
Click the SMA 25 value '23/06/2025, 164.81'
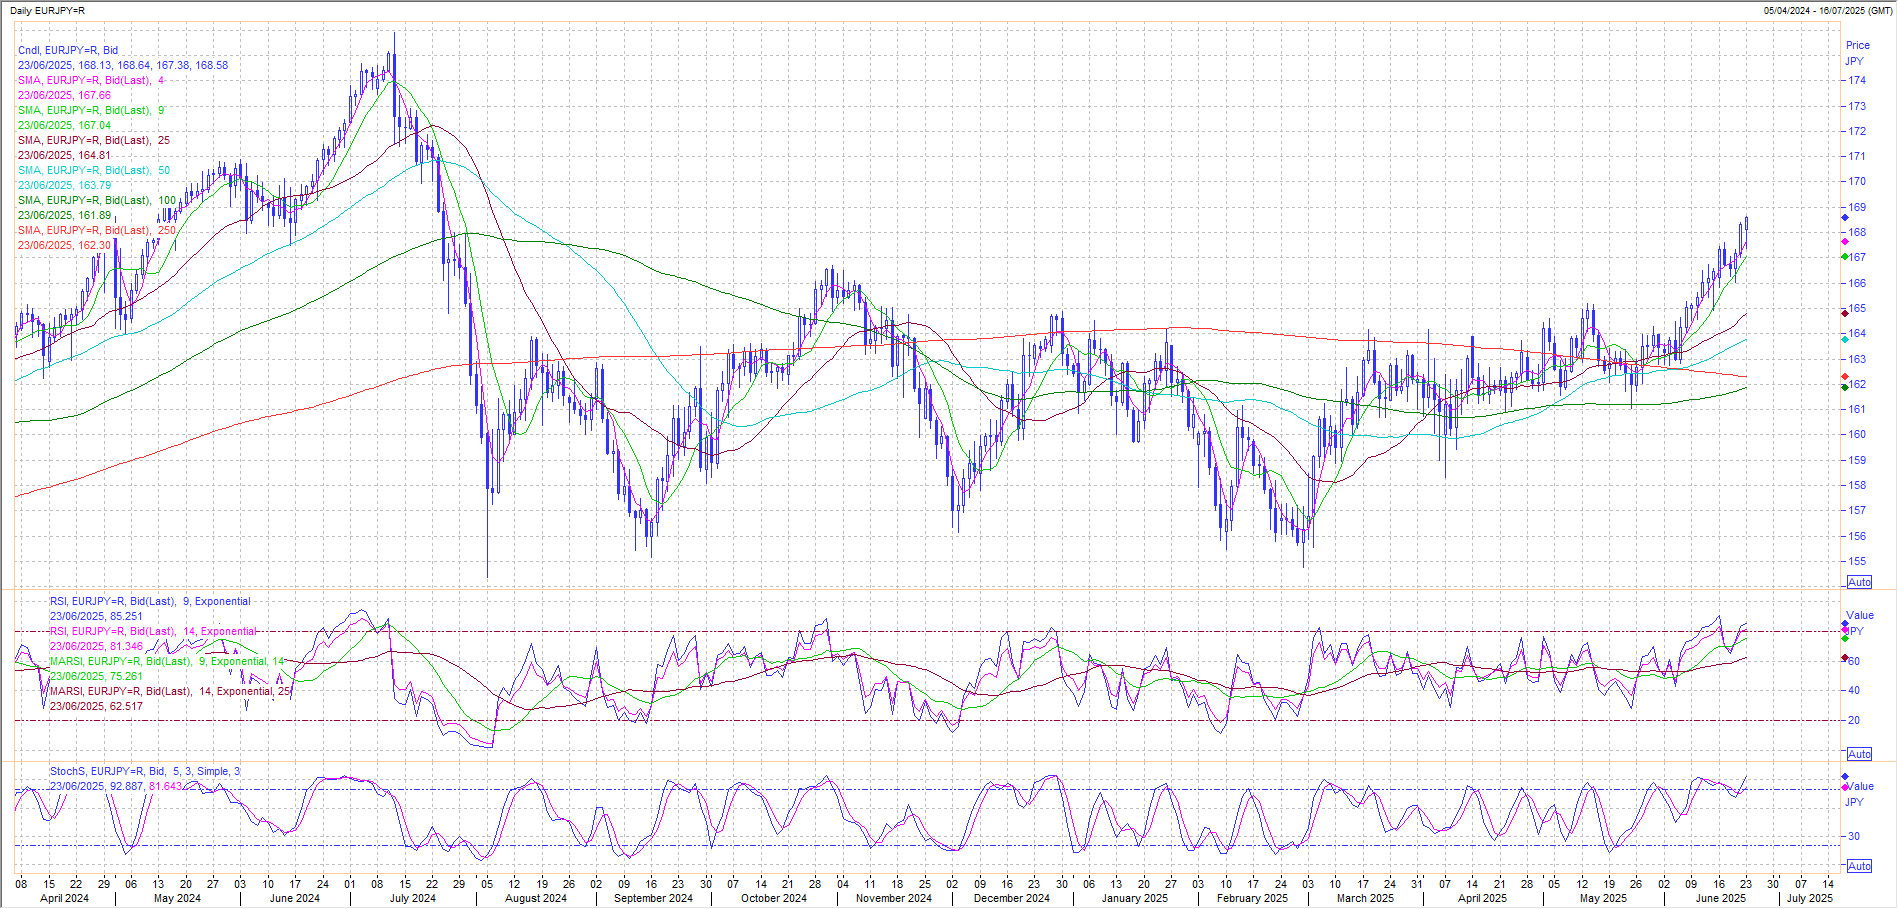(x=64, y=155)
